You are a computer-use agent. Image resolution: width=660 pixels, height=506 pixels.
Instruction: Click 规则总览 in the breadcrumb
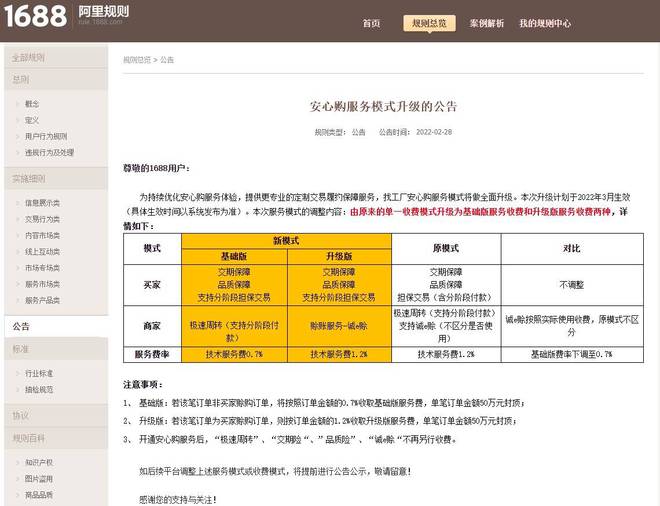pyautogui.click(x=137, y=60)
